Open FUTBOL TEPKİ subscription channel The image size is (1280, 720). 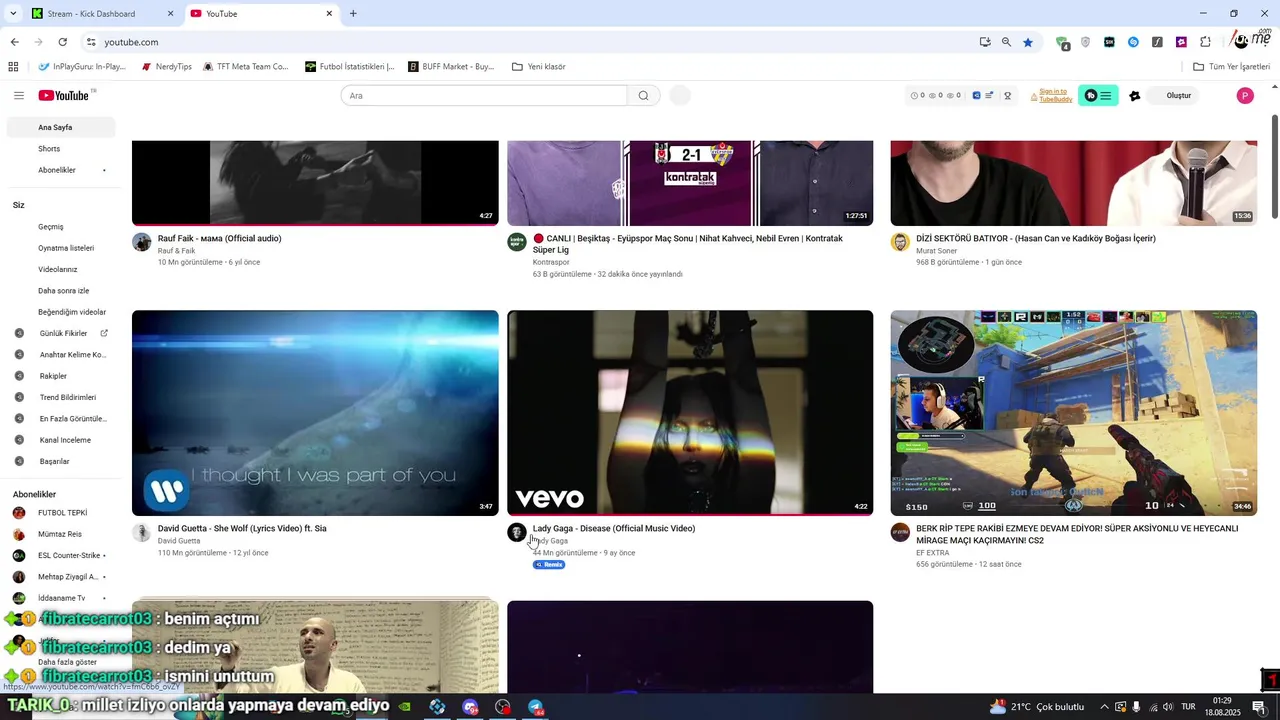[61, 513]
